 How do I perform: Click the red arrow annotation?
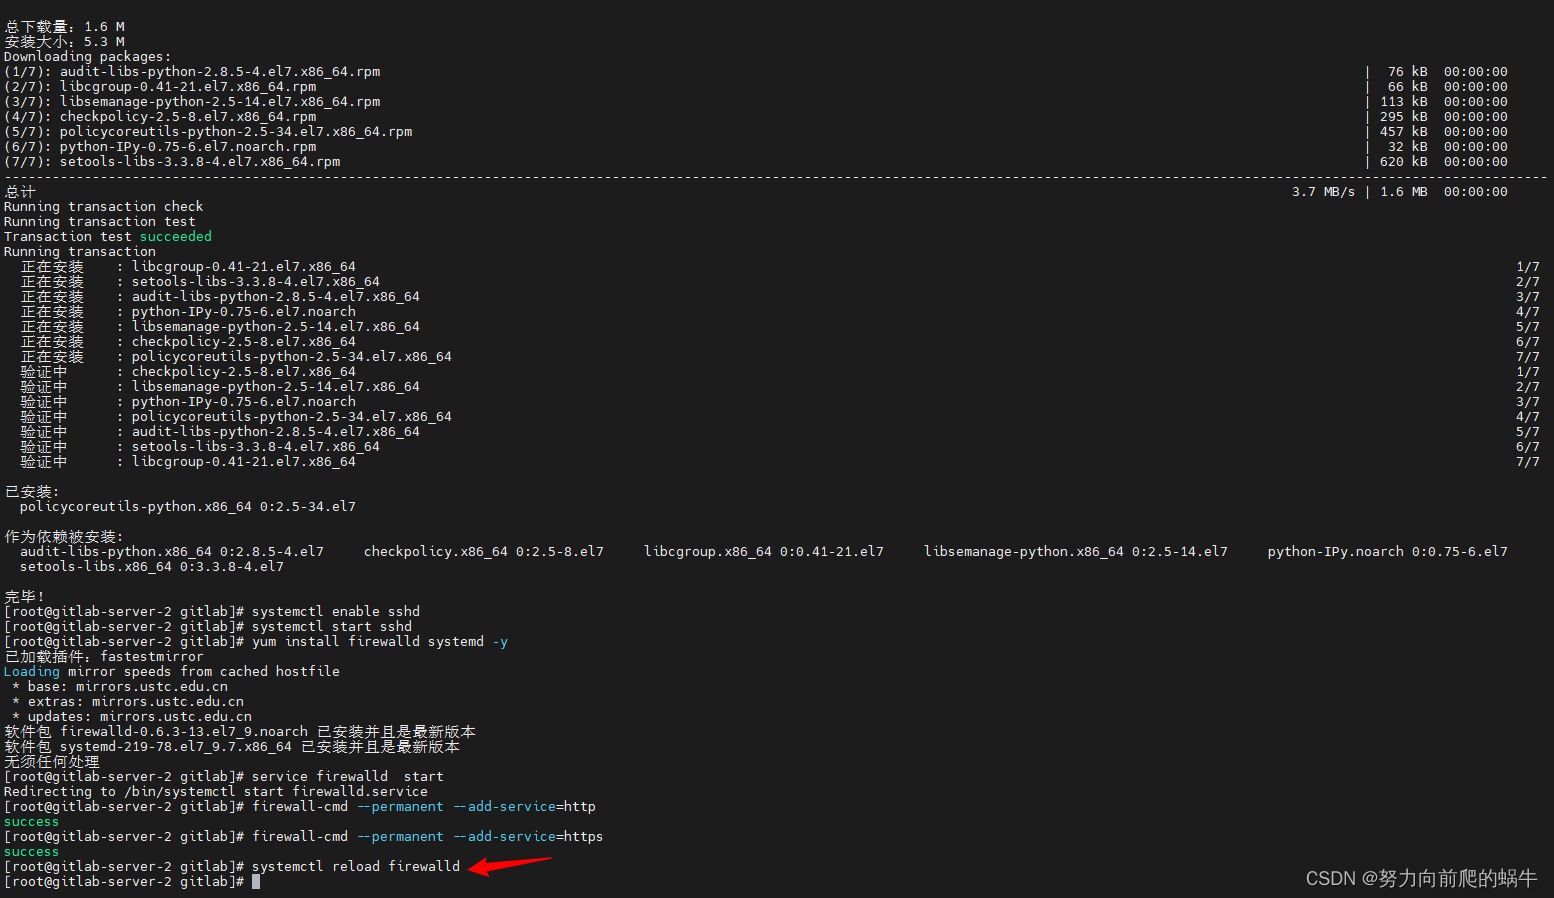509,865
